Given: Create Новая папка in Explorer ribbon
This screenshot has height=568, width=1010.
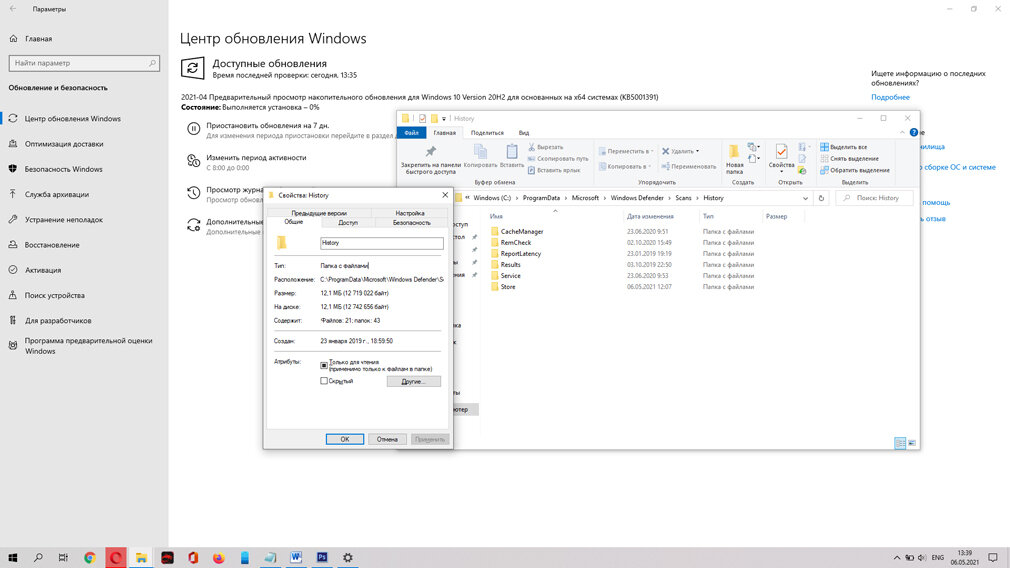Looking at the screenshot, I should pyautogui.click(x=734, y=159).
